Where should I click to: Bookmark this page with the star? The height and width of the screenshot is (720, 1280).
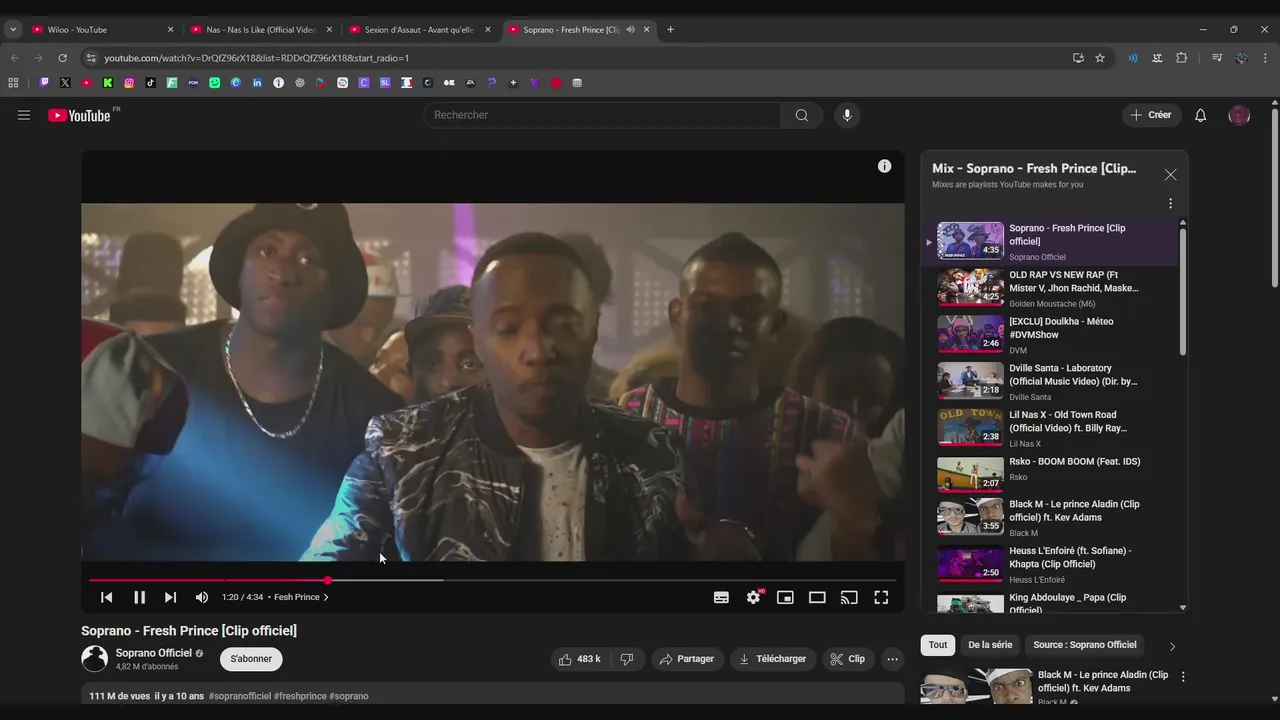(x=1100, y=58)
